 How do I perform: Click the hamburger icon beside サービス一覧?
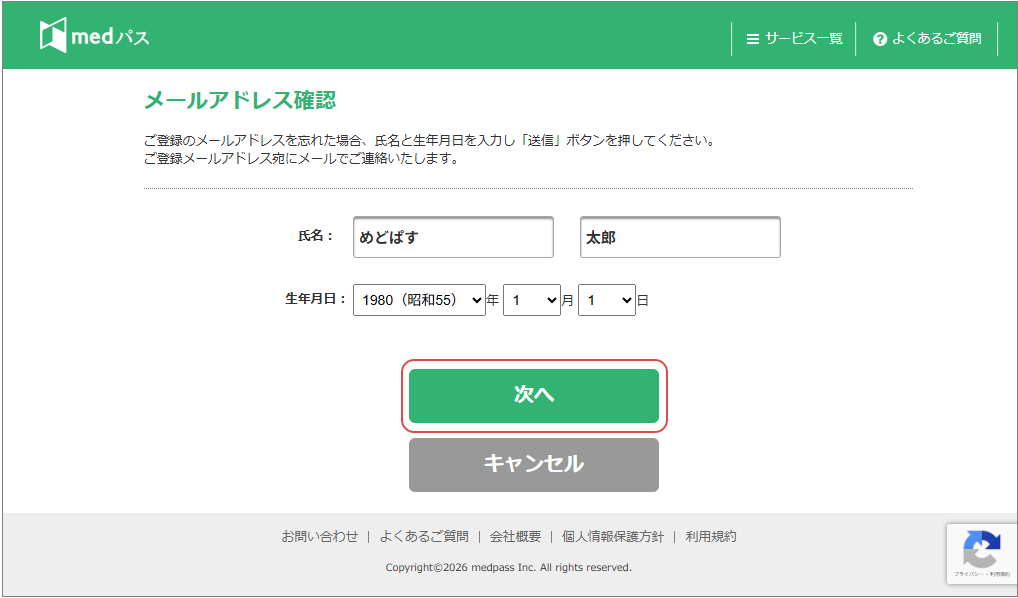point(752,39)
